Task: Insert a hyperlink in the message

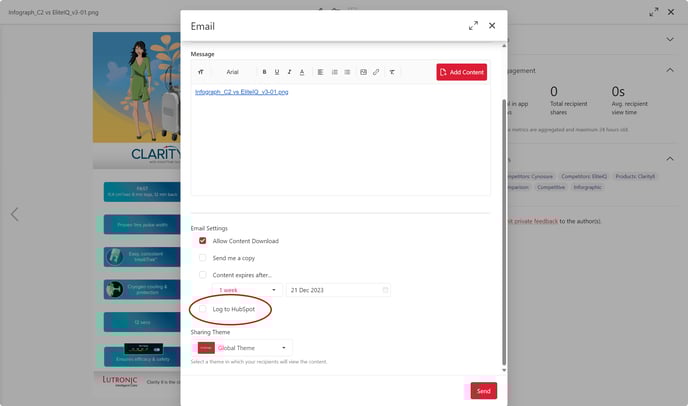Action: pos(376,72)
